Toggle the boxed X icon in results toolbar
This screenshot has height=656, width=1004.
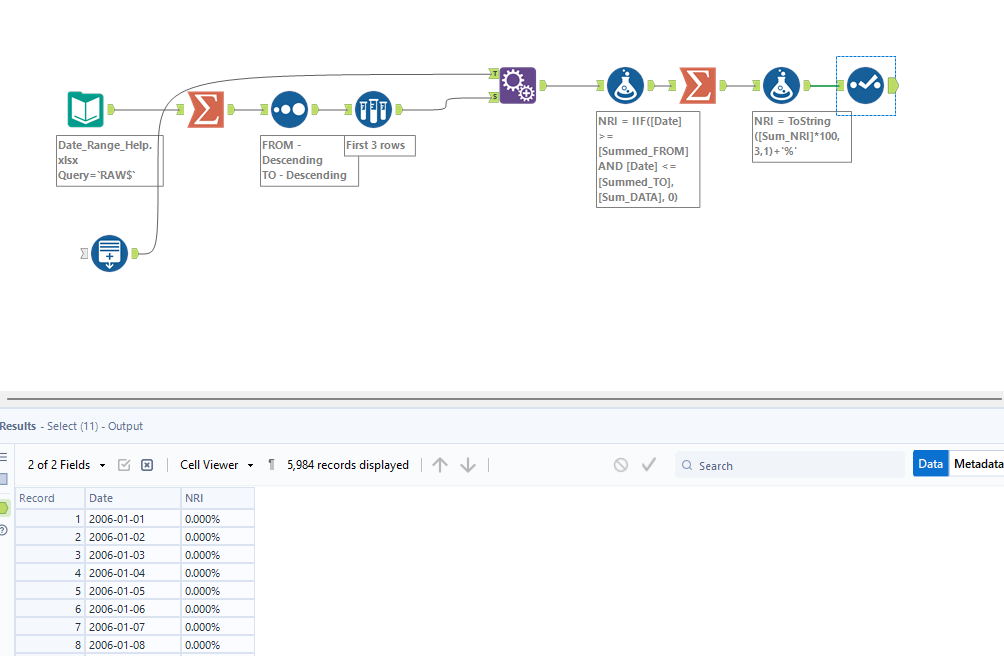point(147,464)
